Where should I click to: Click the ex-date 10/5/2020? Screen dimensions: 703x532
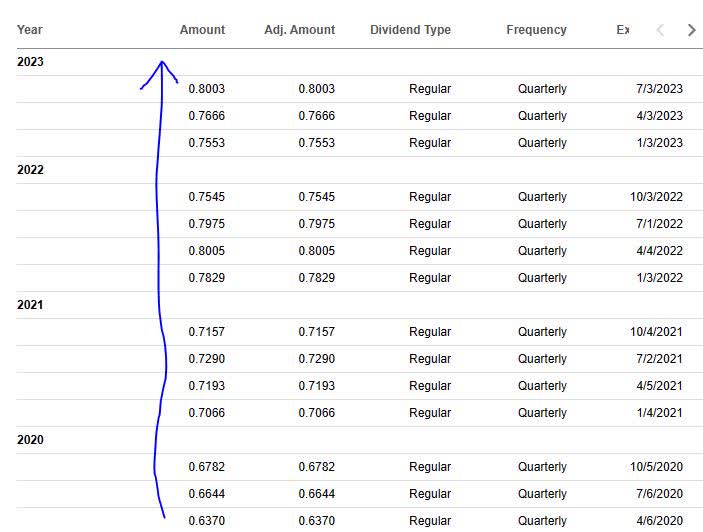point(656,467)
